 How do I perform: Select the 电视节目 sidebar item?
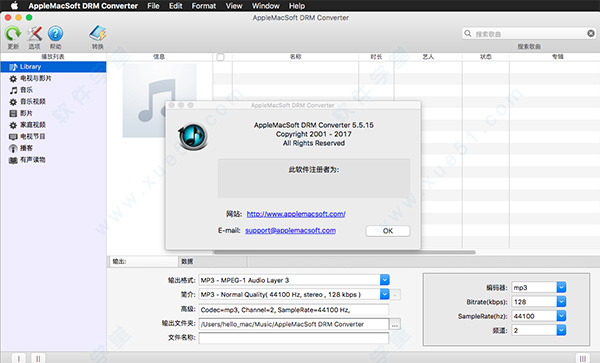pyautogui.click(x=54, y=137)
